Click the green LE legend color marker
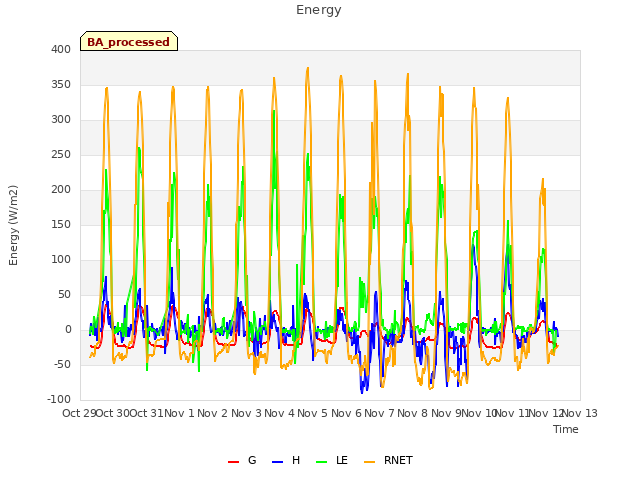Screen dimensions: 640x480 (322, 462)
